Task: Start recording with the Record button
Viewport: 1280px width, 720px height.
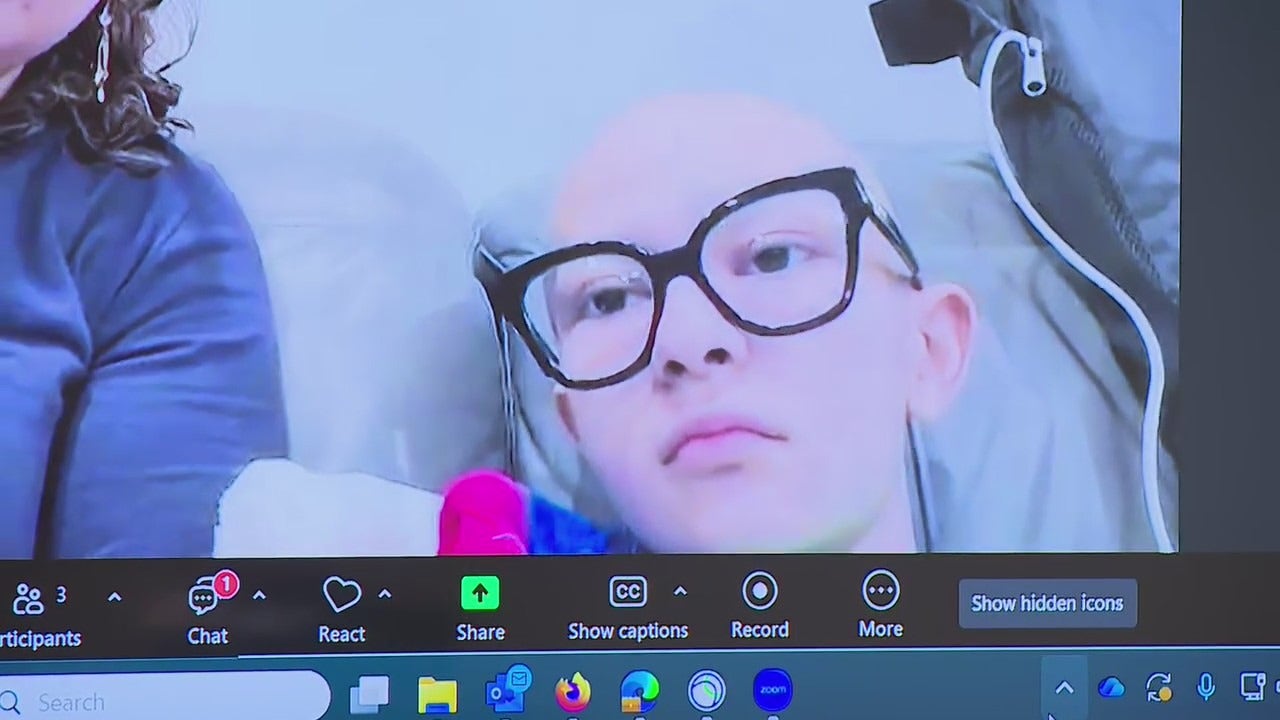Action: (760, 592)
